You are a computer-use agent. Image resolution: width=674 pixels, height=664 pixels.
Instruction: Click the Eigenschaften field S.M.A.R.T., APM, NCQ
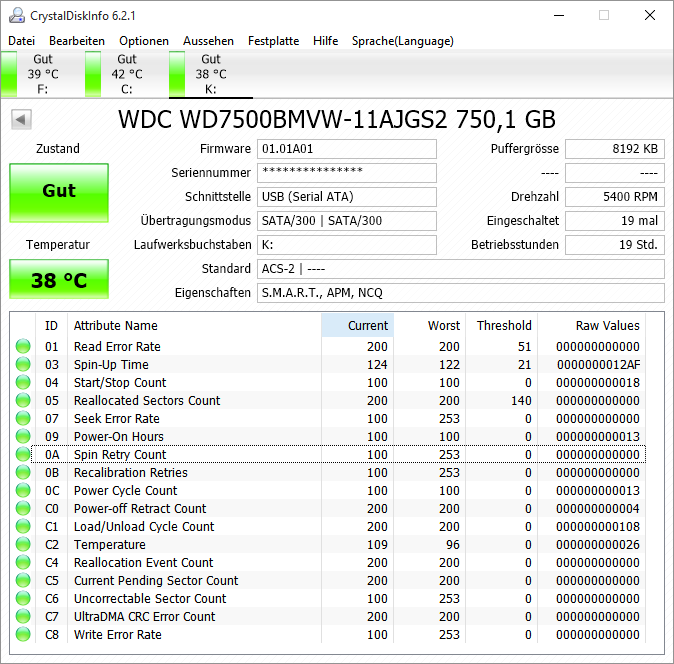click(461, 293)
